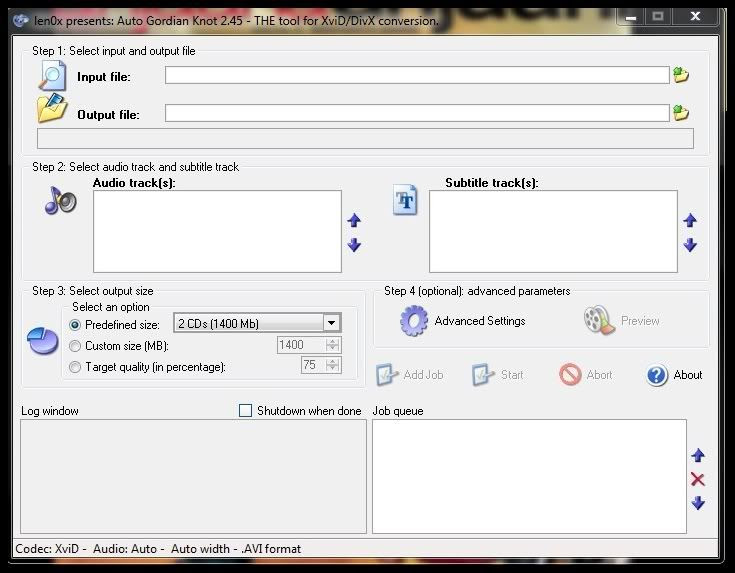This screenshot has width=735, height=573.
Task: Decrease target quality spinner value
Action: (332, 368)
